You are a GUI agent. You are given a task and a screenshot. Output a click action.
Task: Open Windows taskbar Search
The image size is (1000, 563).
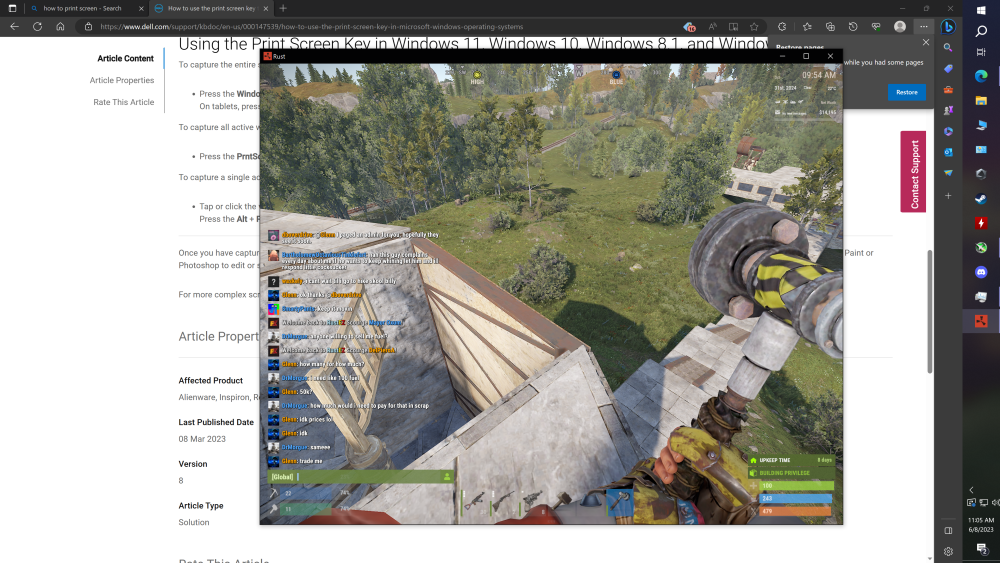coord(981,31)
